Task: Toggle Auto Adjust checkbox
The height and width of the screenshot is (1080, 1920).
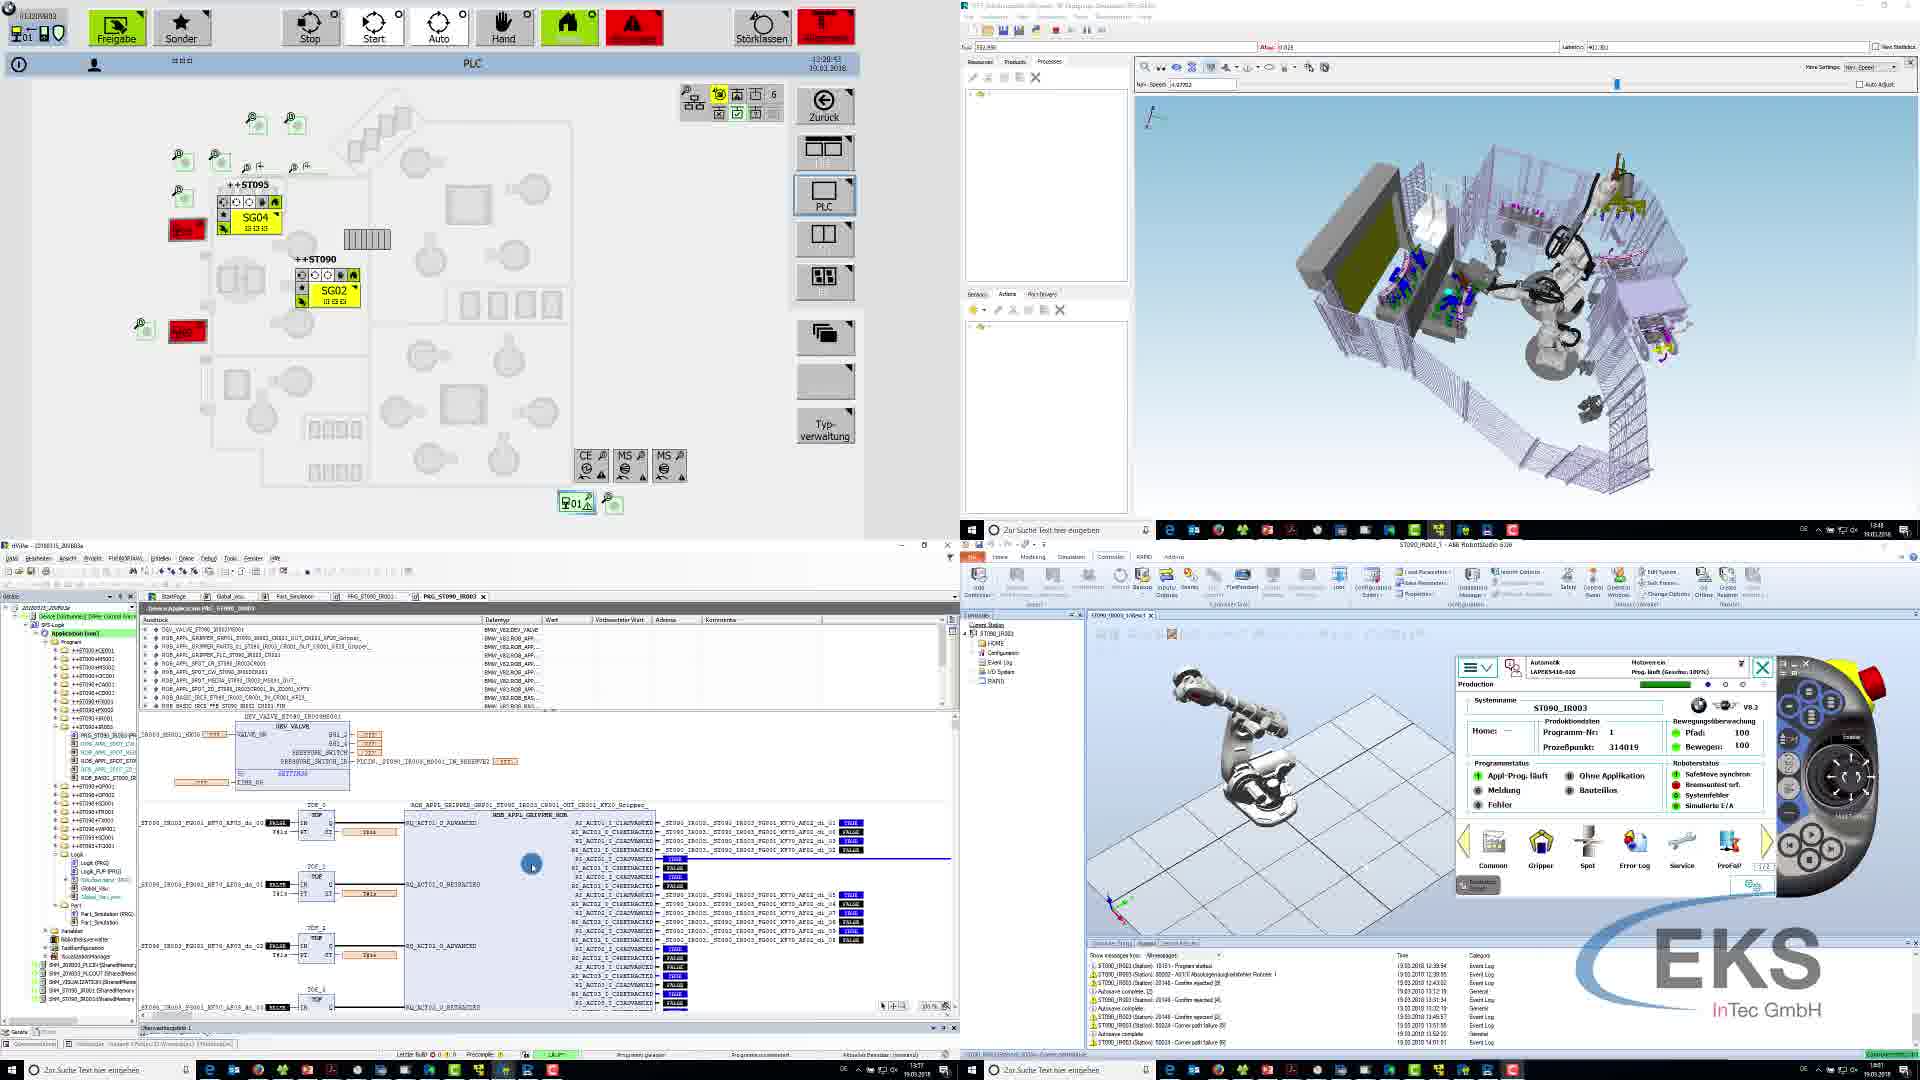Action: pyautogui.click(x=1859, y=84)
